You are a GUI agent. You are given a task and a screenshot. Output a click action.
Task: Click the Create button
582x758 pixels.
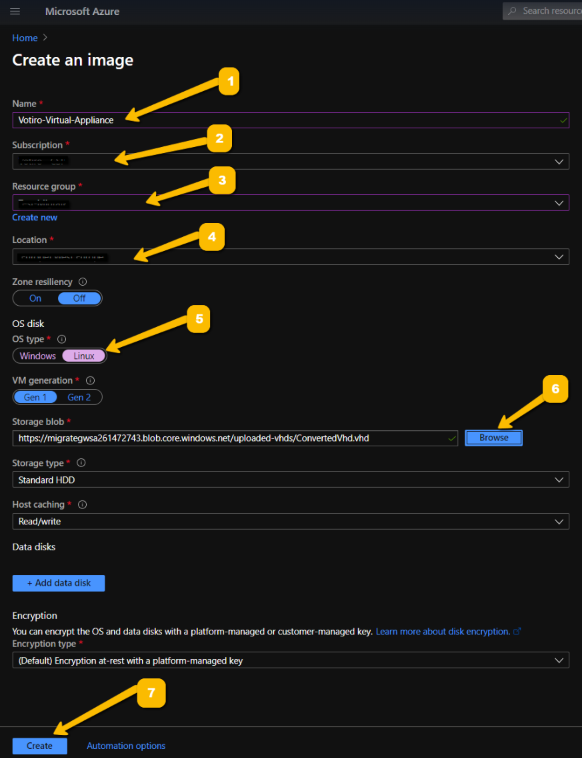point(39,745)
